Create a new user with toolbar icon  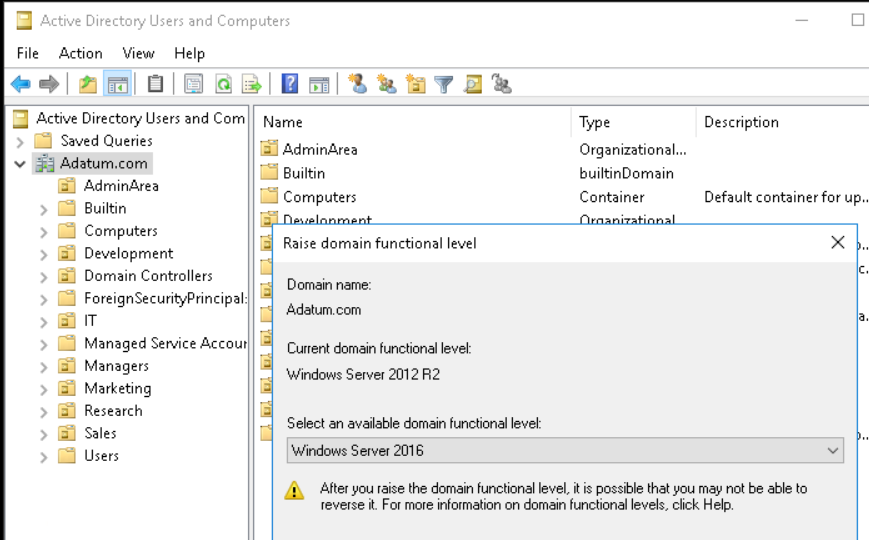(357, 84)
